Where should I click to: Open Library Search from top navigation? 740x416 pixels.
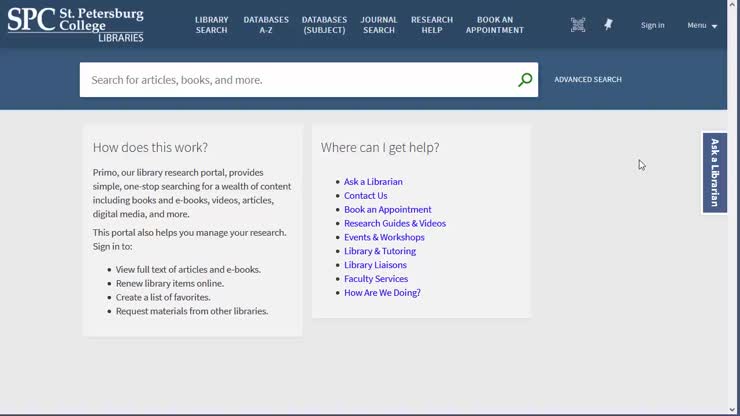click(x=211, y=25)
